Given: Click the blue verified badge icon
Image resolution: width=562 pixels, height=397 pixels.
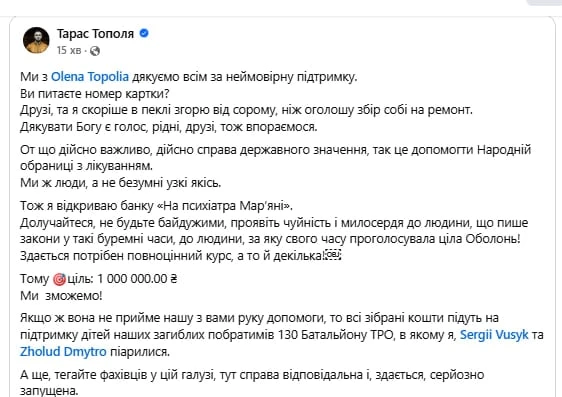Looking at the screenshot, I should coord(144,33).
